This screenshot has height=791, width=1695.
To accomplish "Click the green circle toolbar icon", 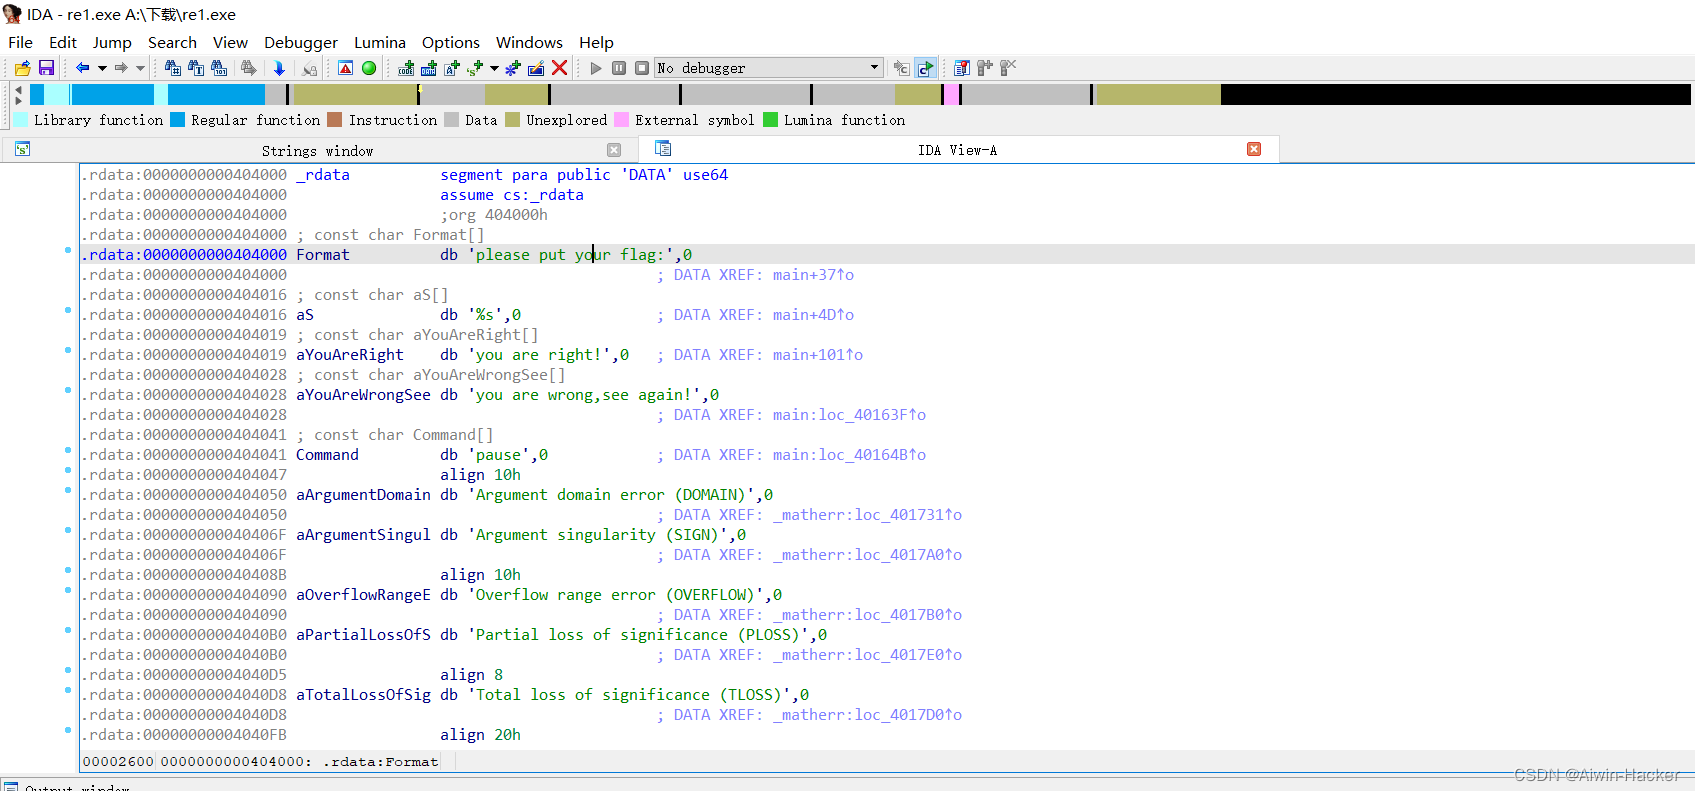I will pyautogui.click(x=369, y=68).
